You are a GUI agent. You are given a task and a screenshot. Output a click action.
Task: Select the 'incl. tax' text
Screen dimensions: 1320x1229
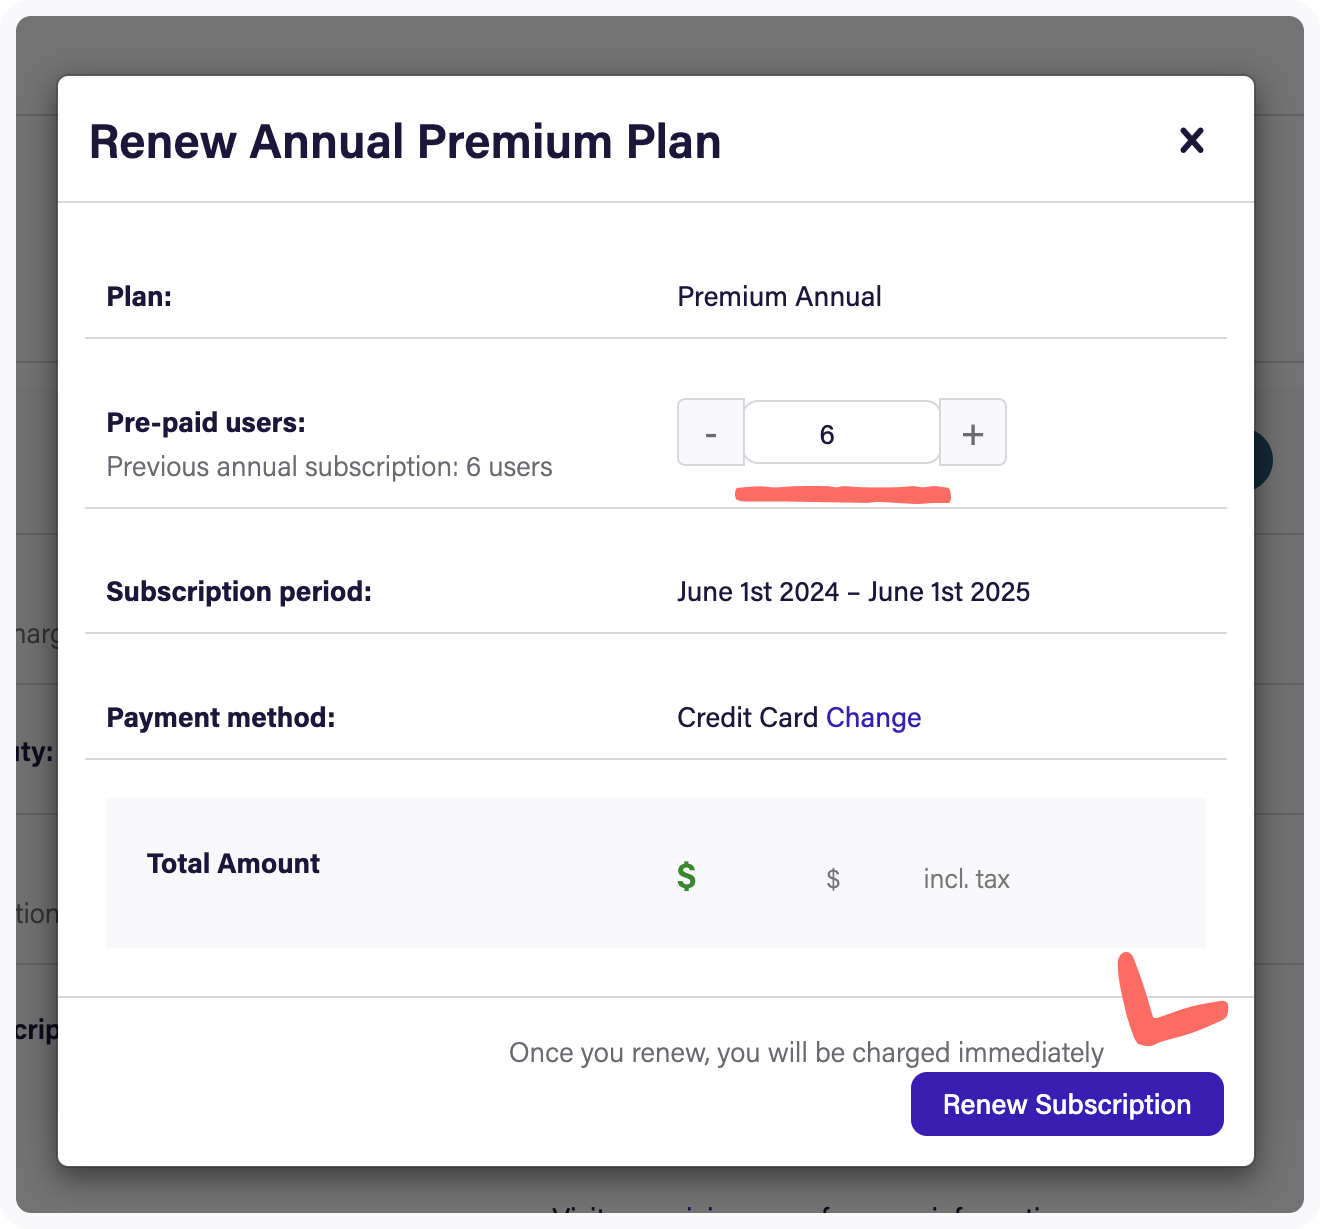[x=966, y=879]
